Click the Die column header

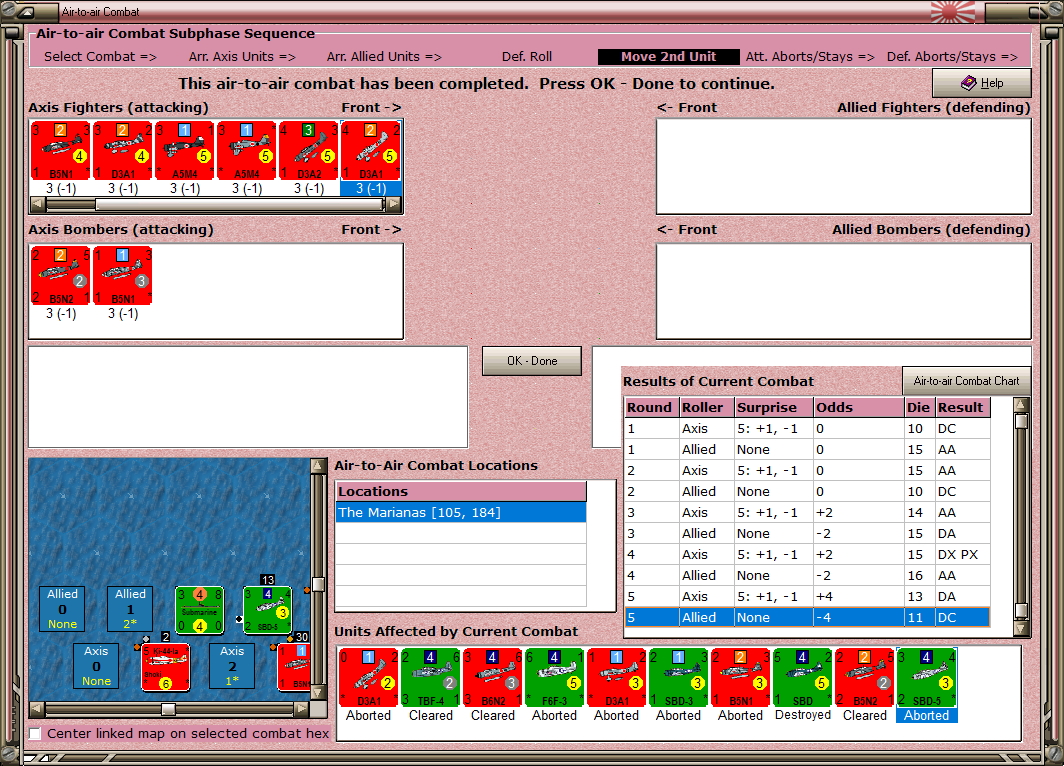919,407
